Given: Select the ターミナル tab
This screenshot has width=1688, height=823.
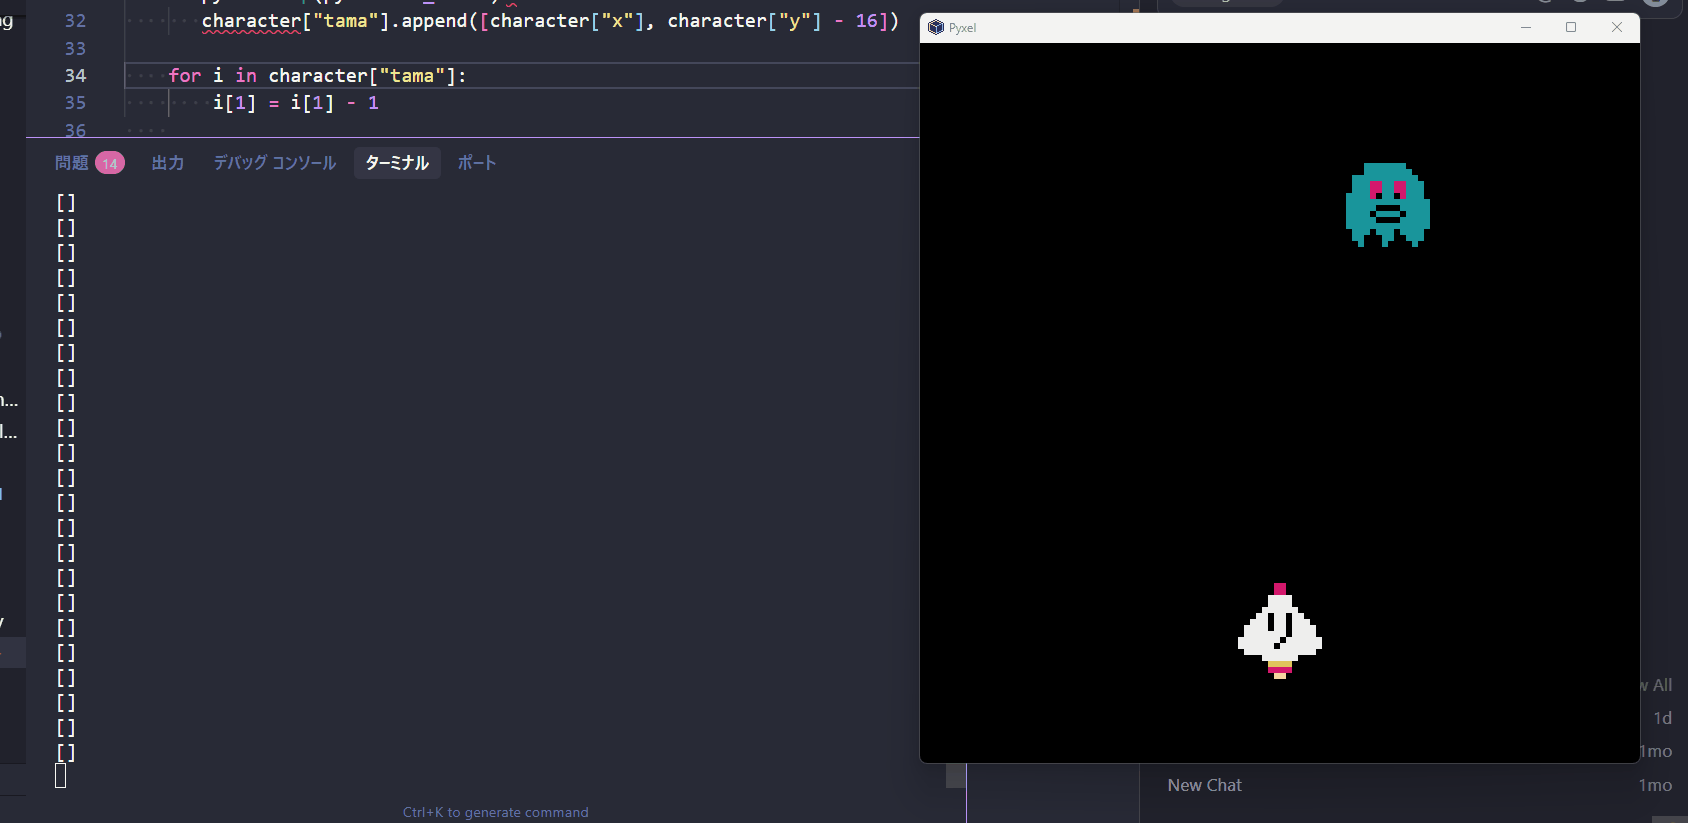Looking at the screenshot, I should tap(397, 163).
